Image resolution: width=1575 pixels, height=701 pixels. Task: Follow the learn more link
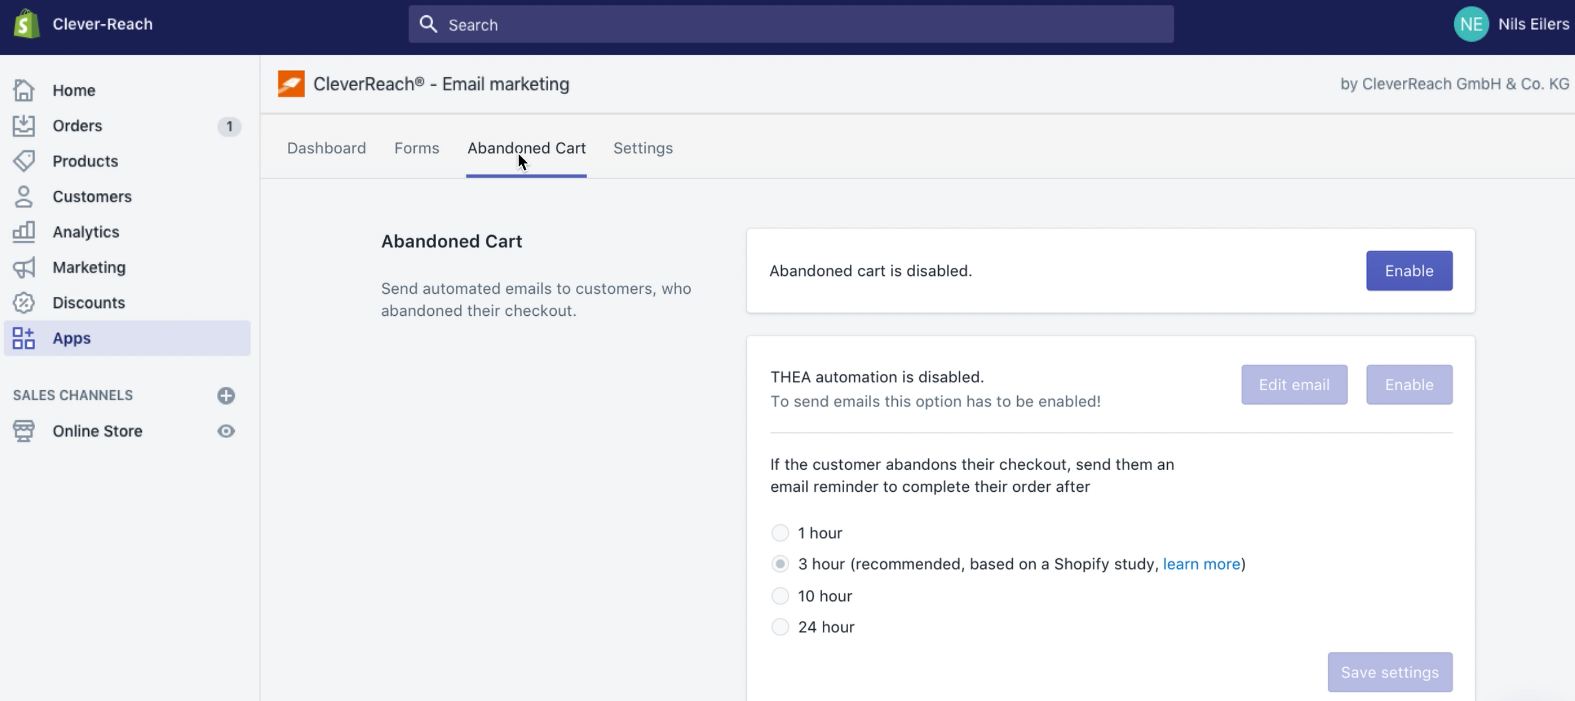click(x=1201, y=564)
